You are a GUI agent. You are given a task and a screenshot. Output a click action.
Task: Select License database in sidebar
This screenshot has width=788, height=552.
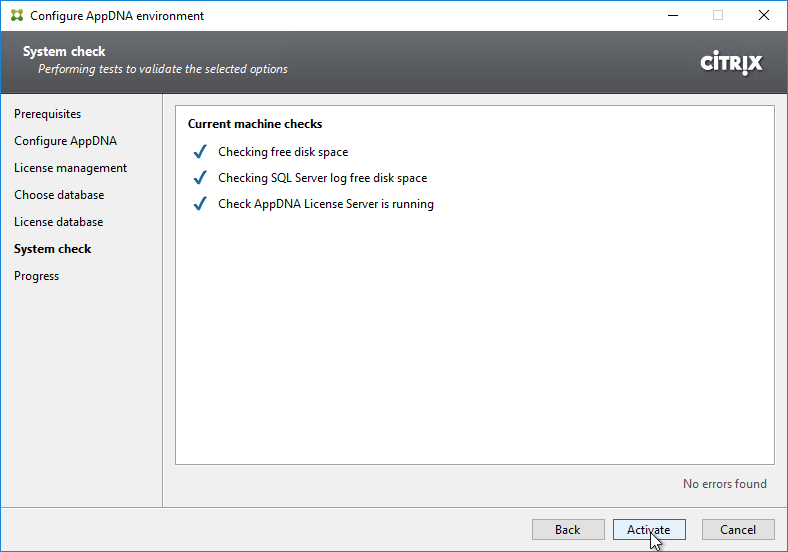pyautogui.click(x=58, y=222)
